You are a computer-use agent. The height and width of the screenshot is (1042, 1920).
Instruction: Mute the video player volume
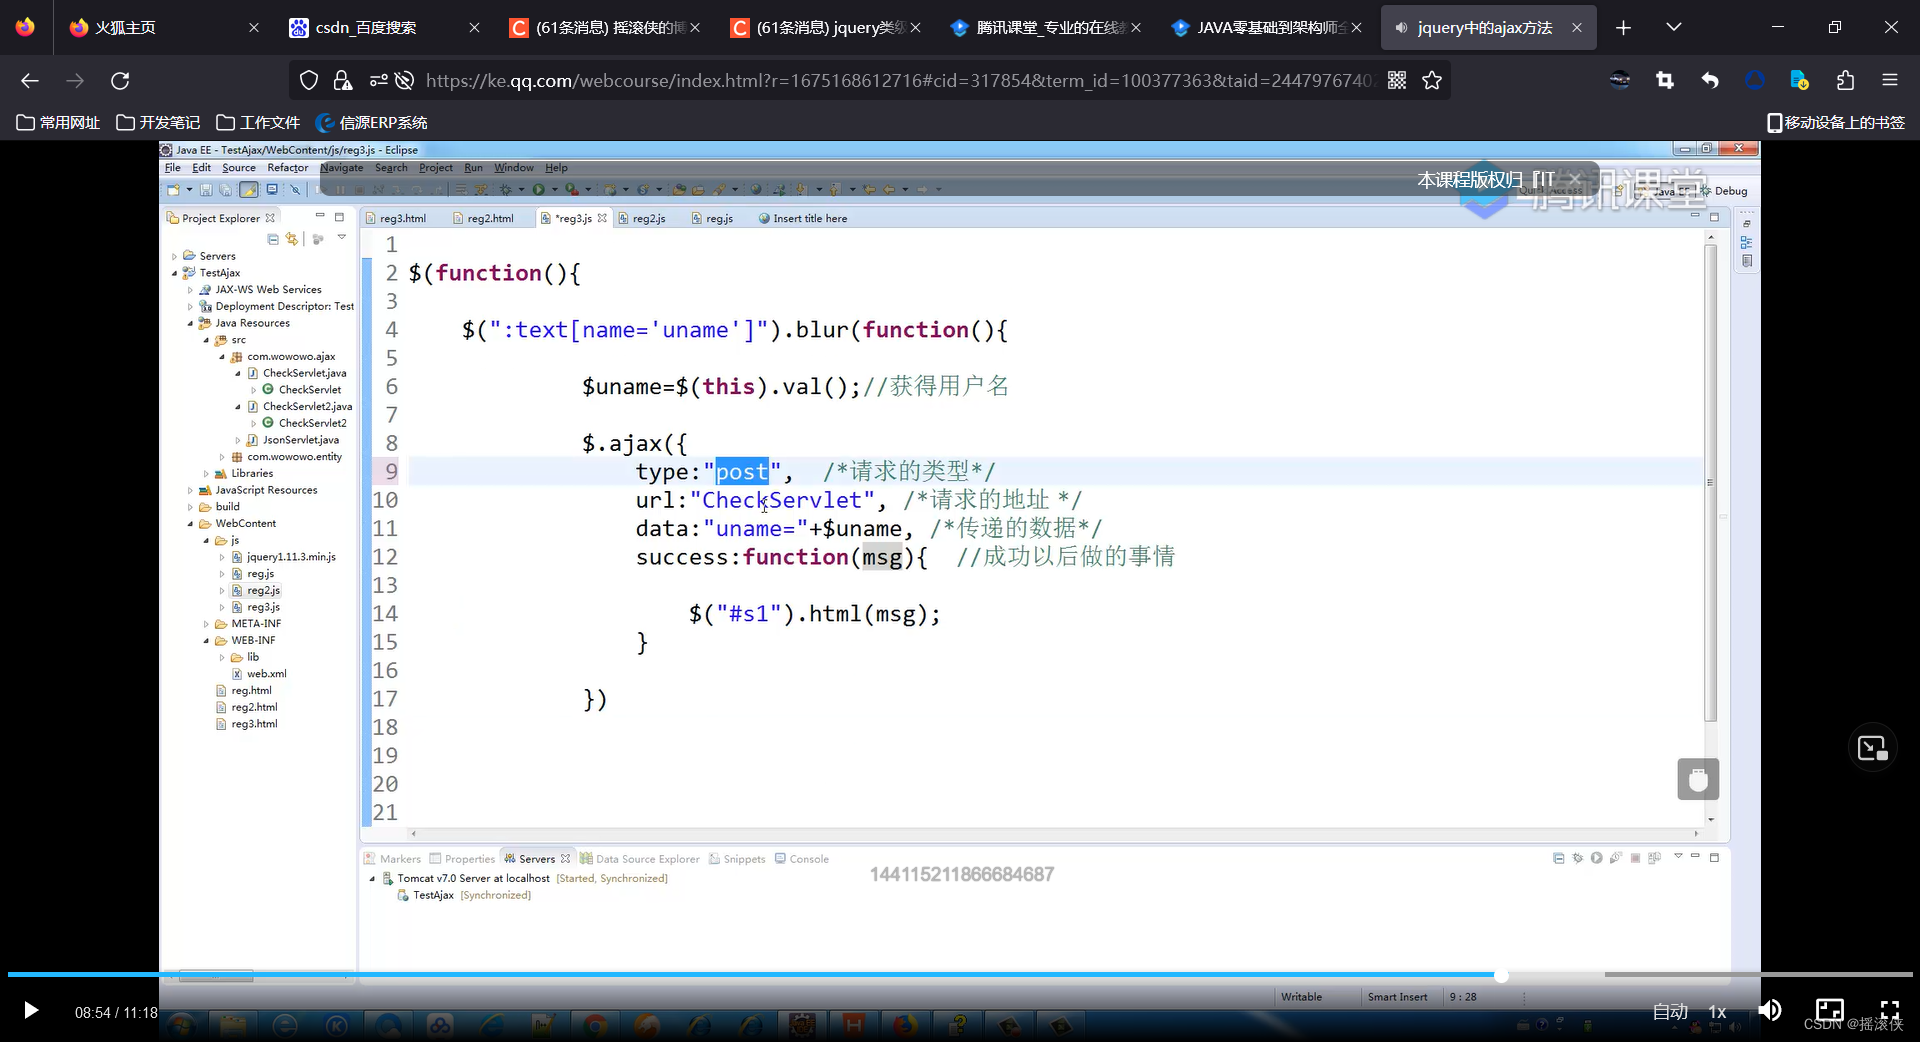[x=1770, y=1010]
